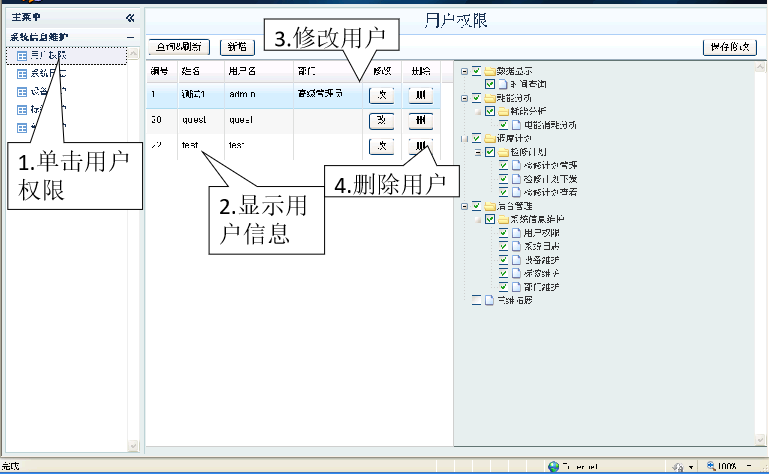Click the page icon of 检修计划查看 tree item
Image resolution: width=769 pixels, height=475 pixels.
pos(516,192)
